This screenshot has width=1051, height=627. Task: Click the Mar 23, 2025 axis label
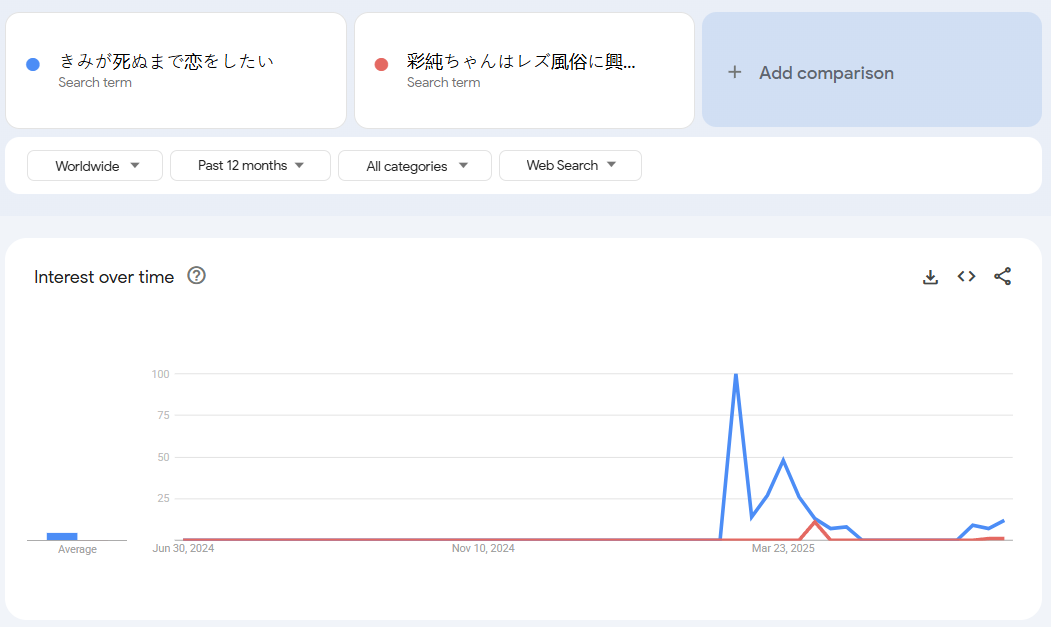pyautogui.click(x=783, y=549)
